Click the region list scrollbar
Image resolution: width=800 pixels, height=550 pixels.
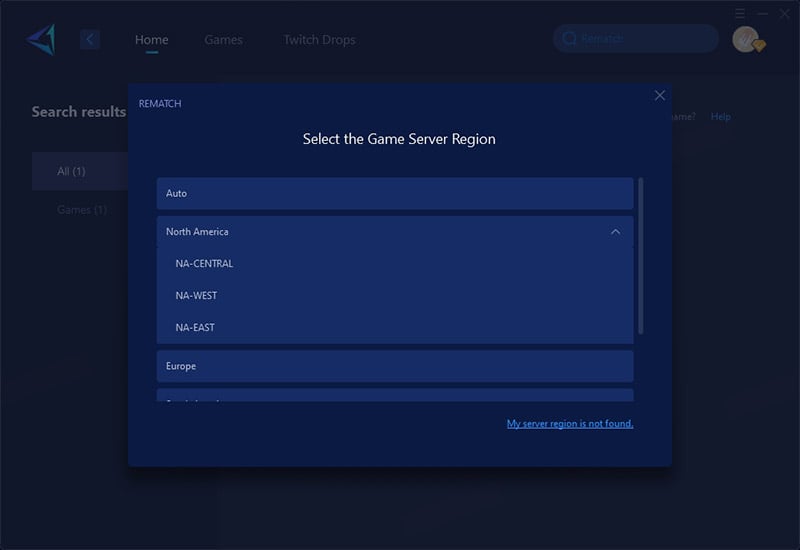(641, 256)
